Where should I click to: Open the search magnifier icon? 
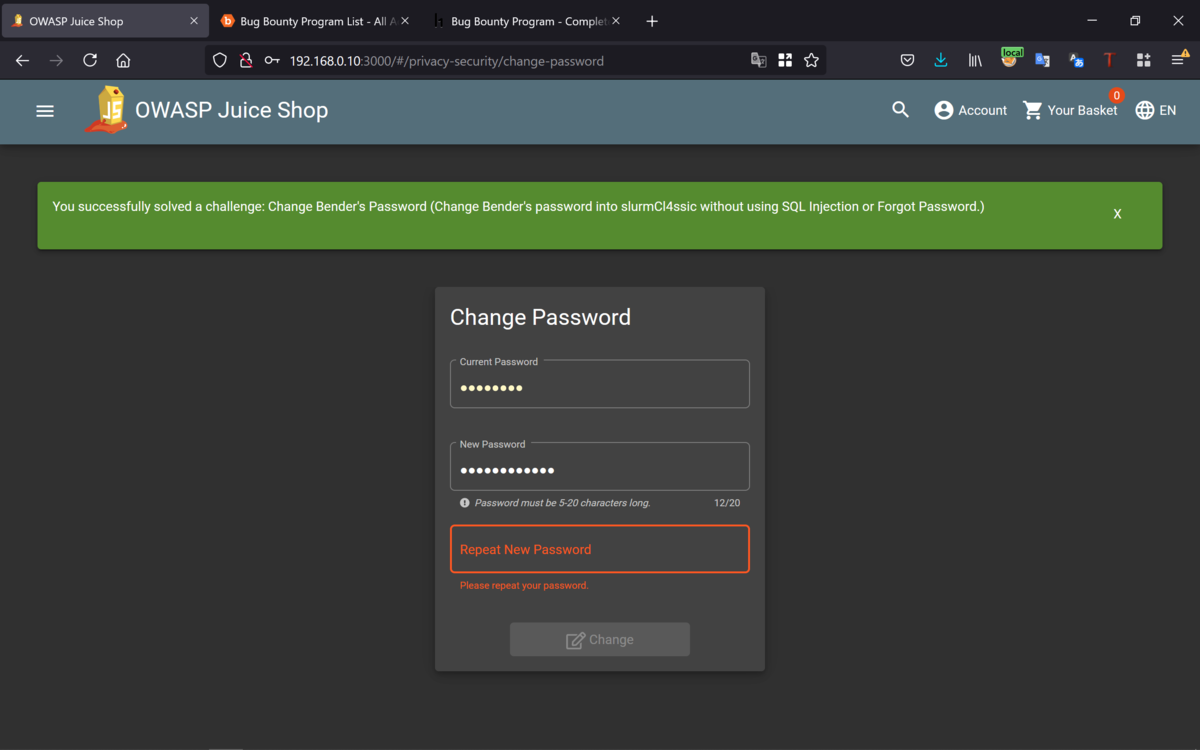click(x=901, y=110)
